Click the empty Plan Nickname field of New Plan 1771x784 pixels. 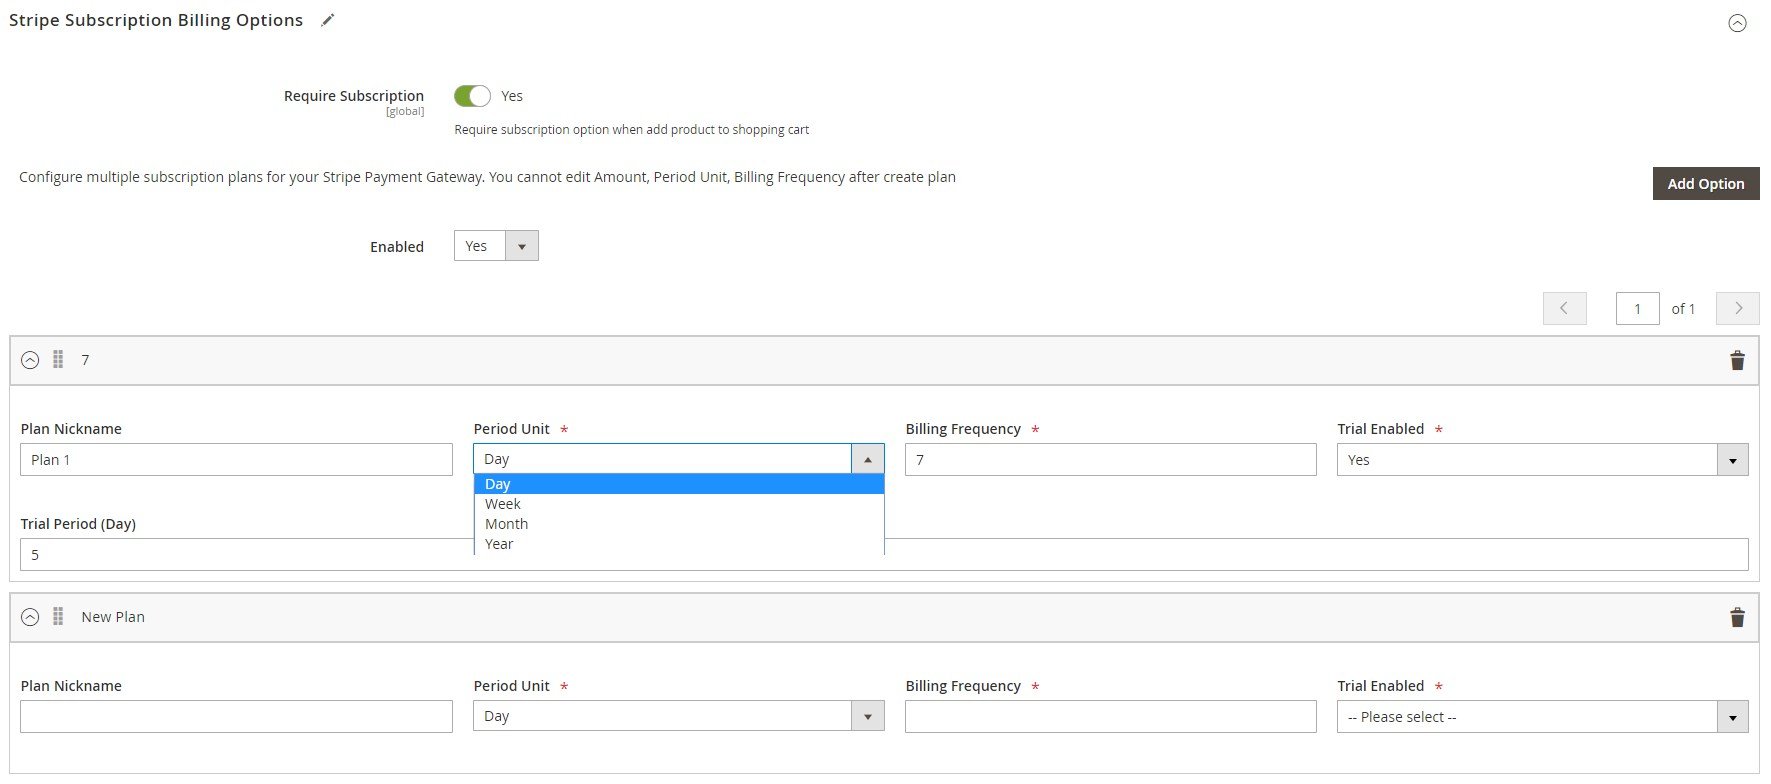[x=236, y=717]
